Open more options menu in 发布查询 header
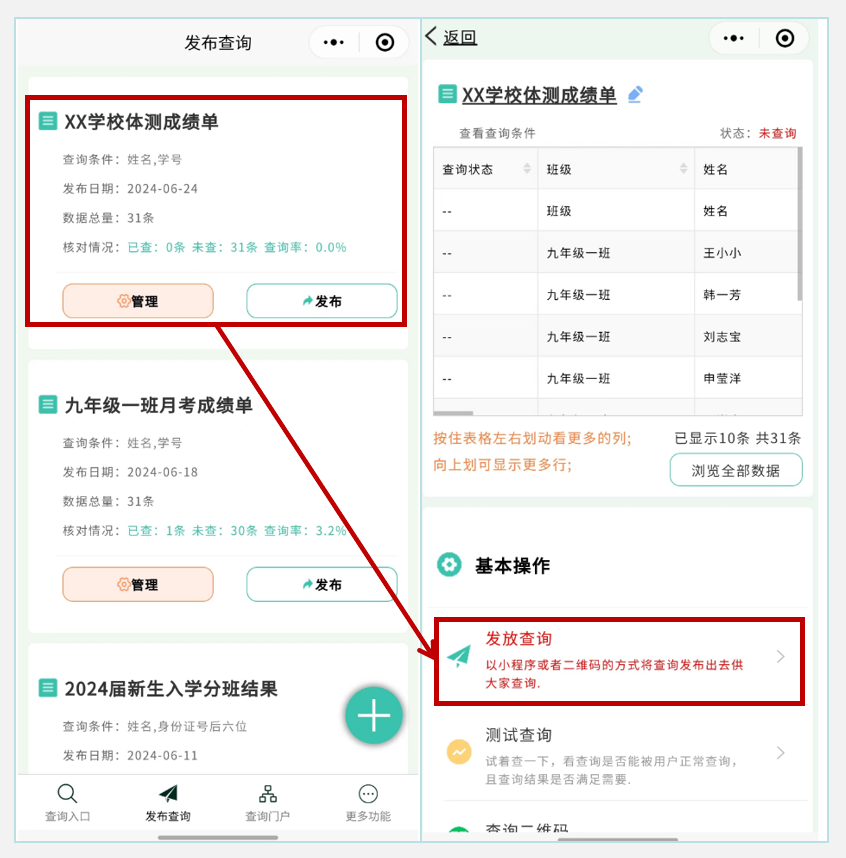Viewport: 846px width, 858px height. (x=334, y=42)
